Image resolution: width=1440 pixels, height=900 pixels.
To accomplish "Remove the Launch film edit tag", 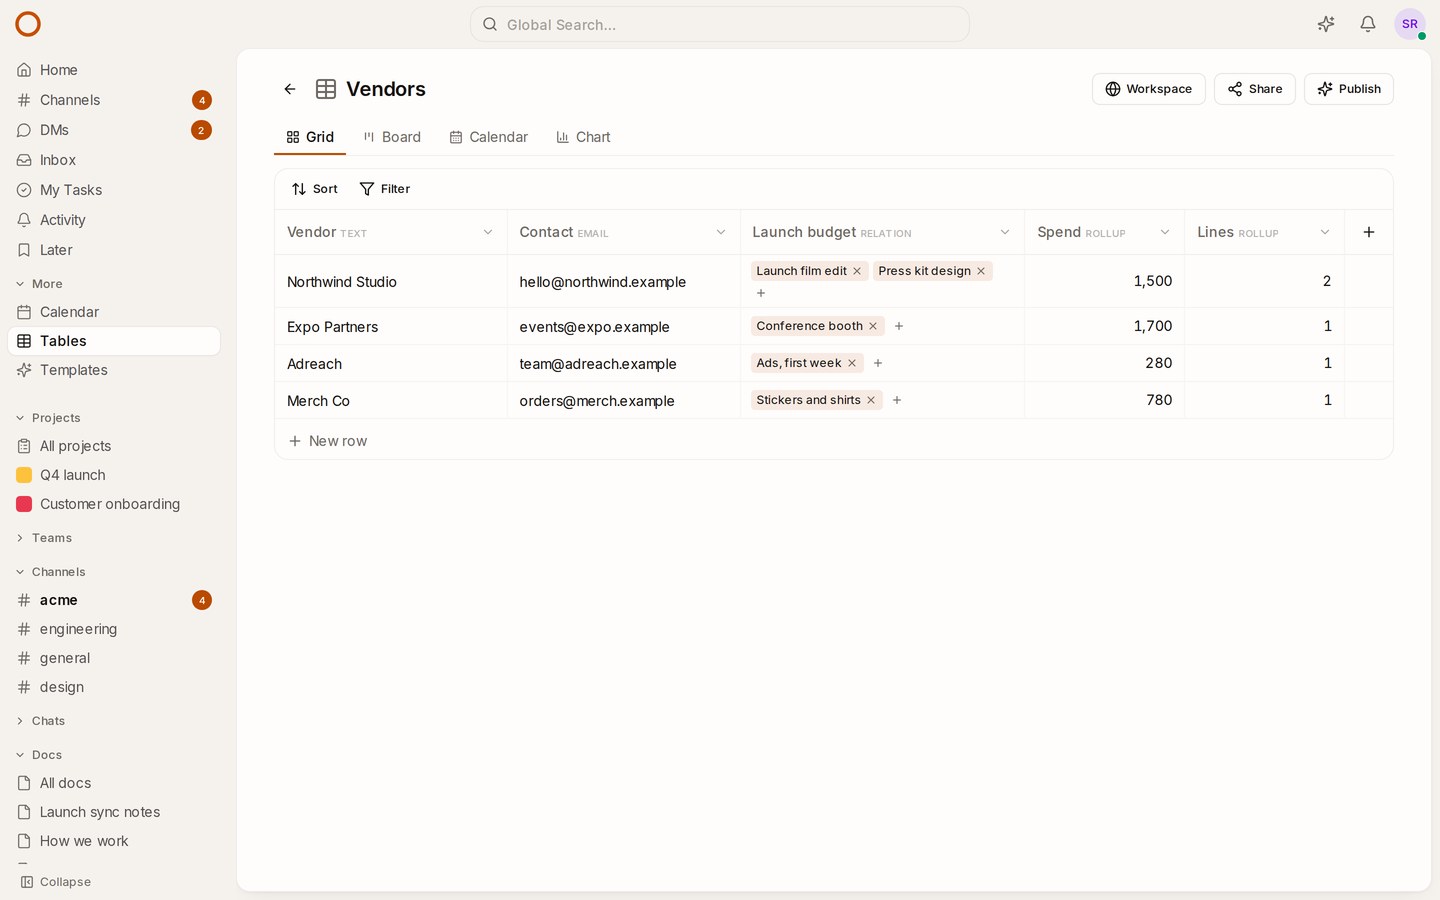I will pyautogui.click(x=857, y=271).
